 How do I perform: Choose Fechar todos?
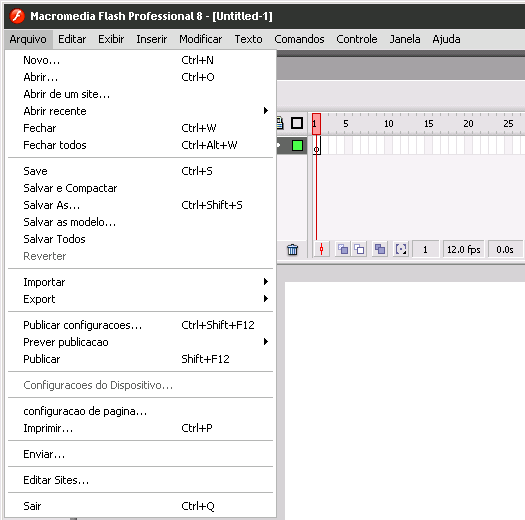[x=141, y=145]
